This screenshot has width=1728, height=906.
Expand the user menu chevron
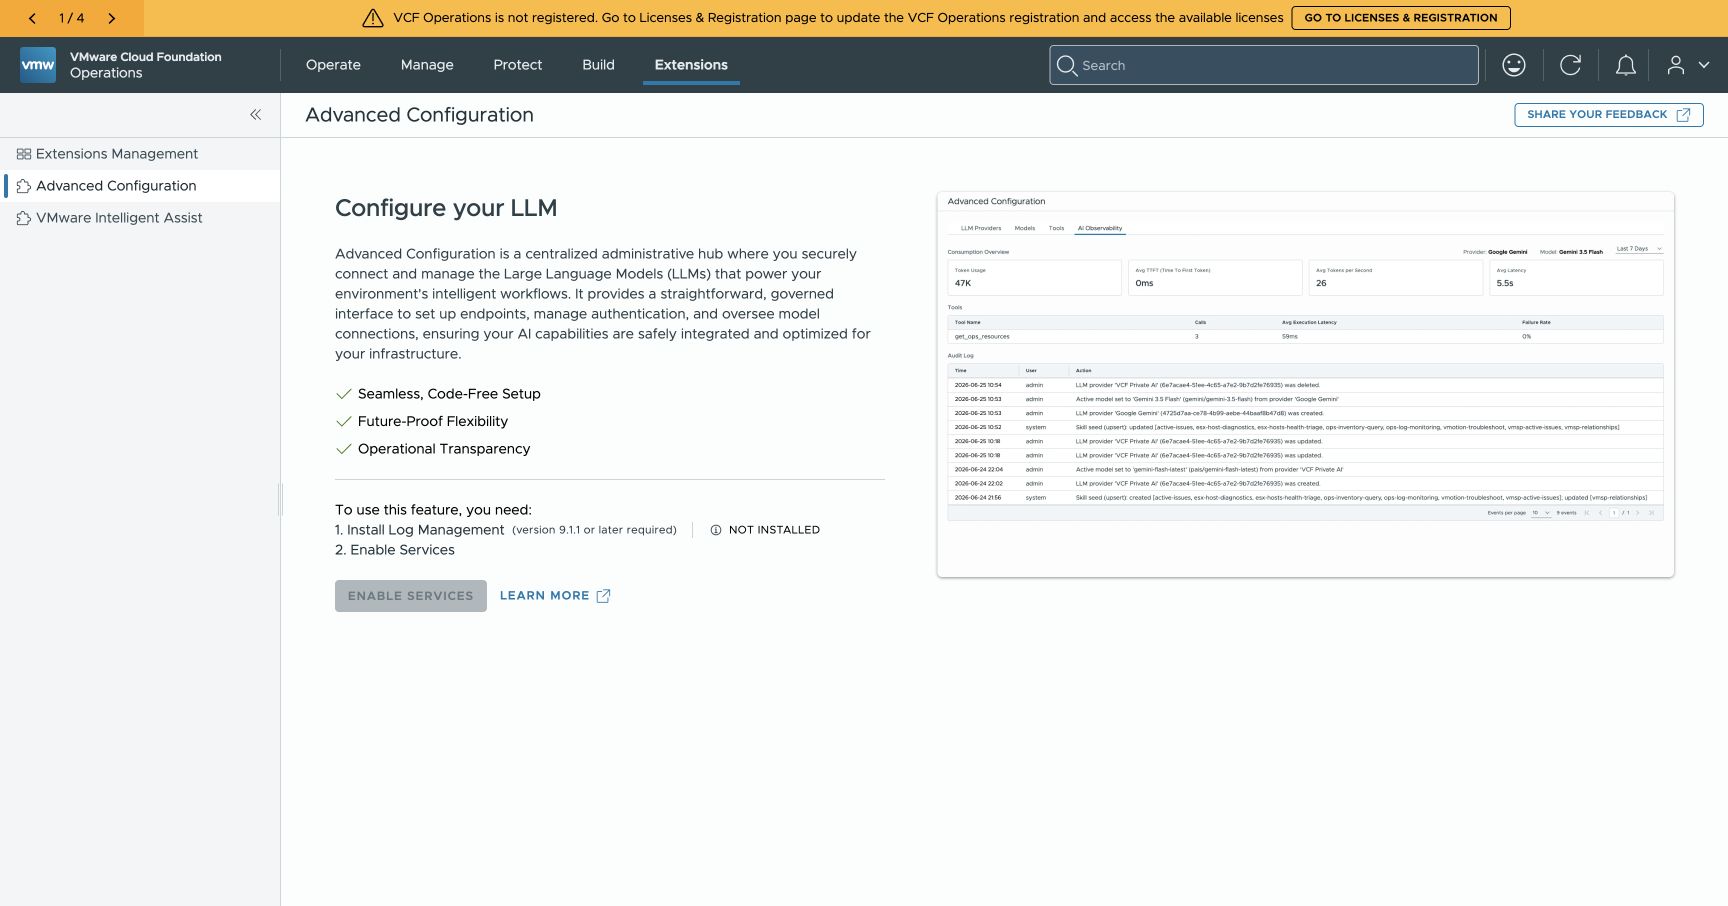(x=1704, y=65)
